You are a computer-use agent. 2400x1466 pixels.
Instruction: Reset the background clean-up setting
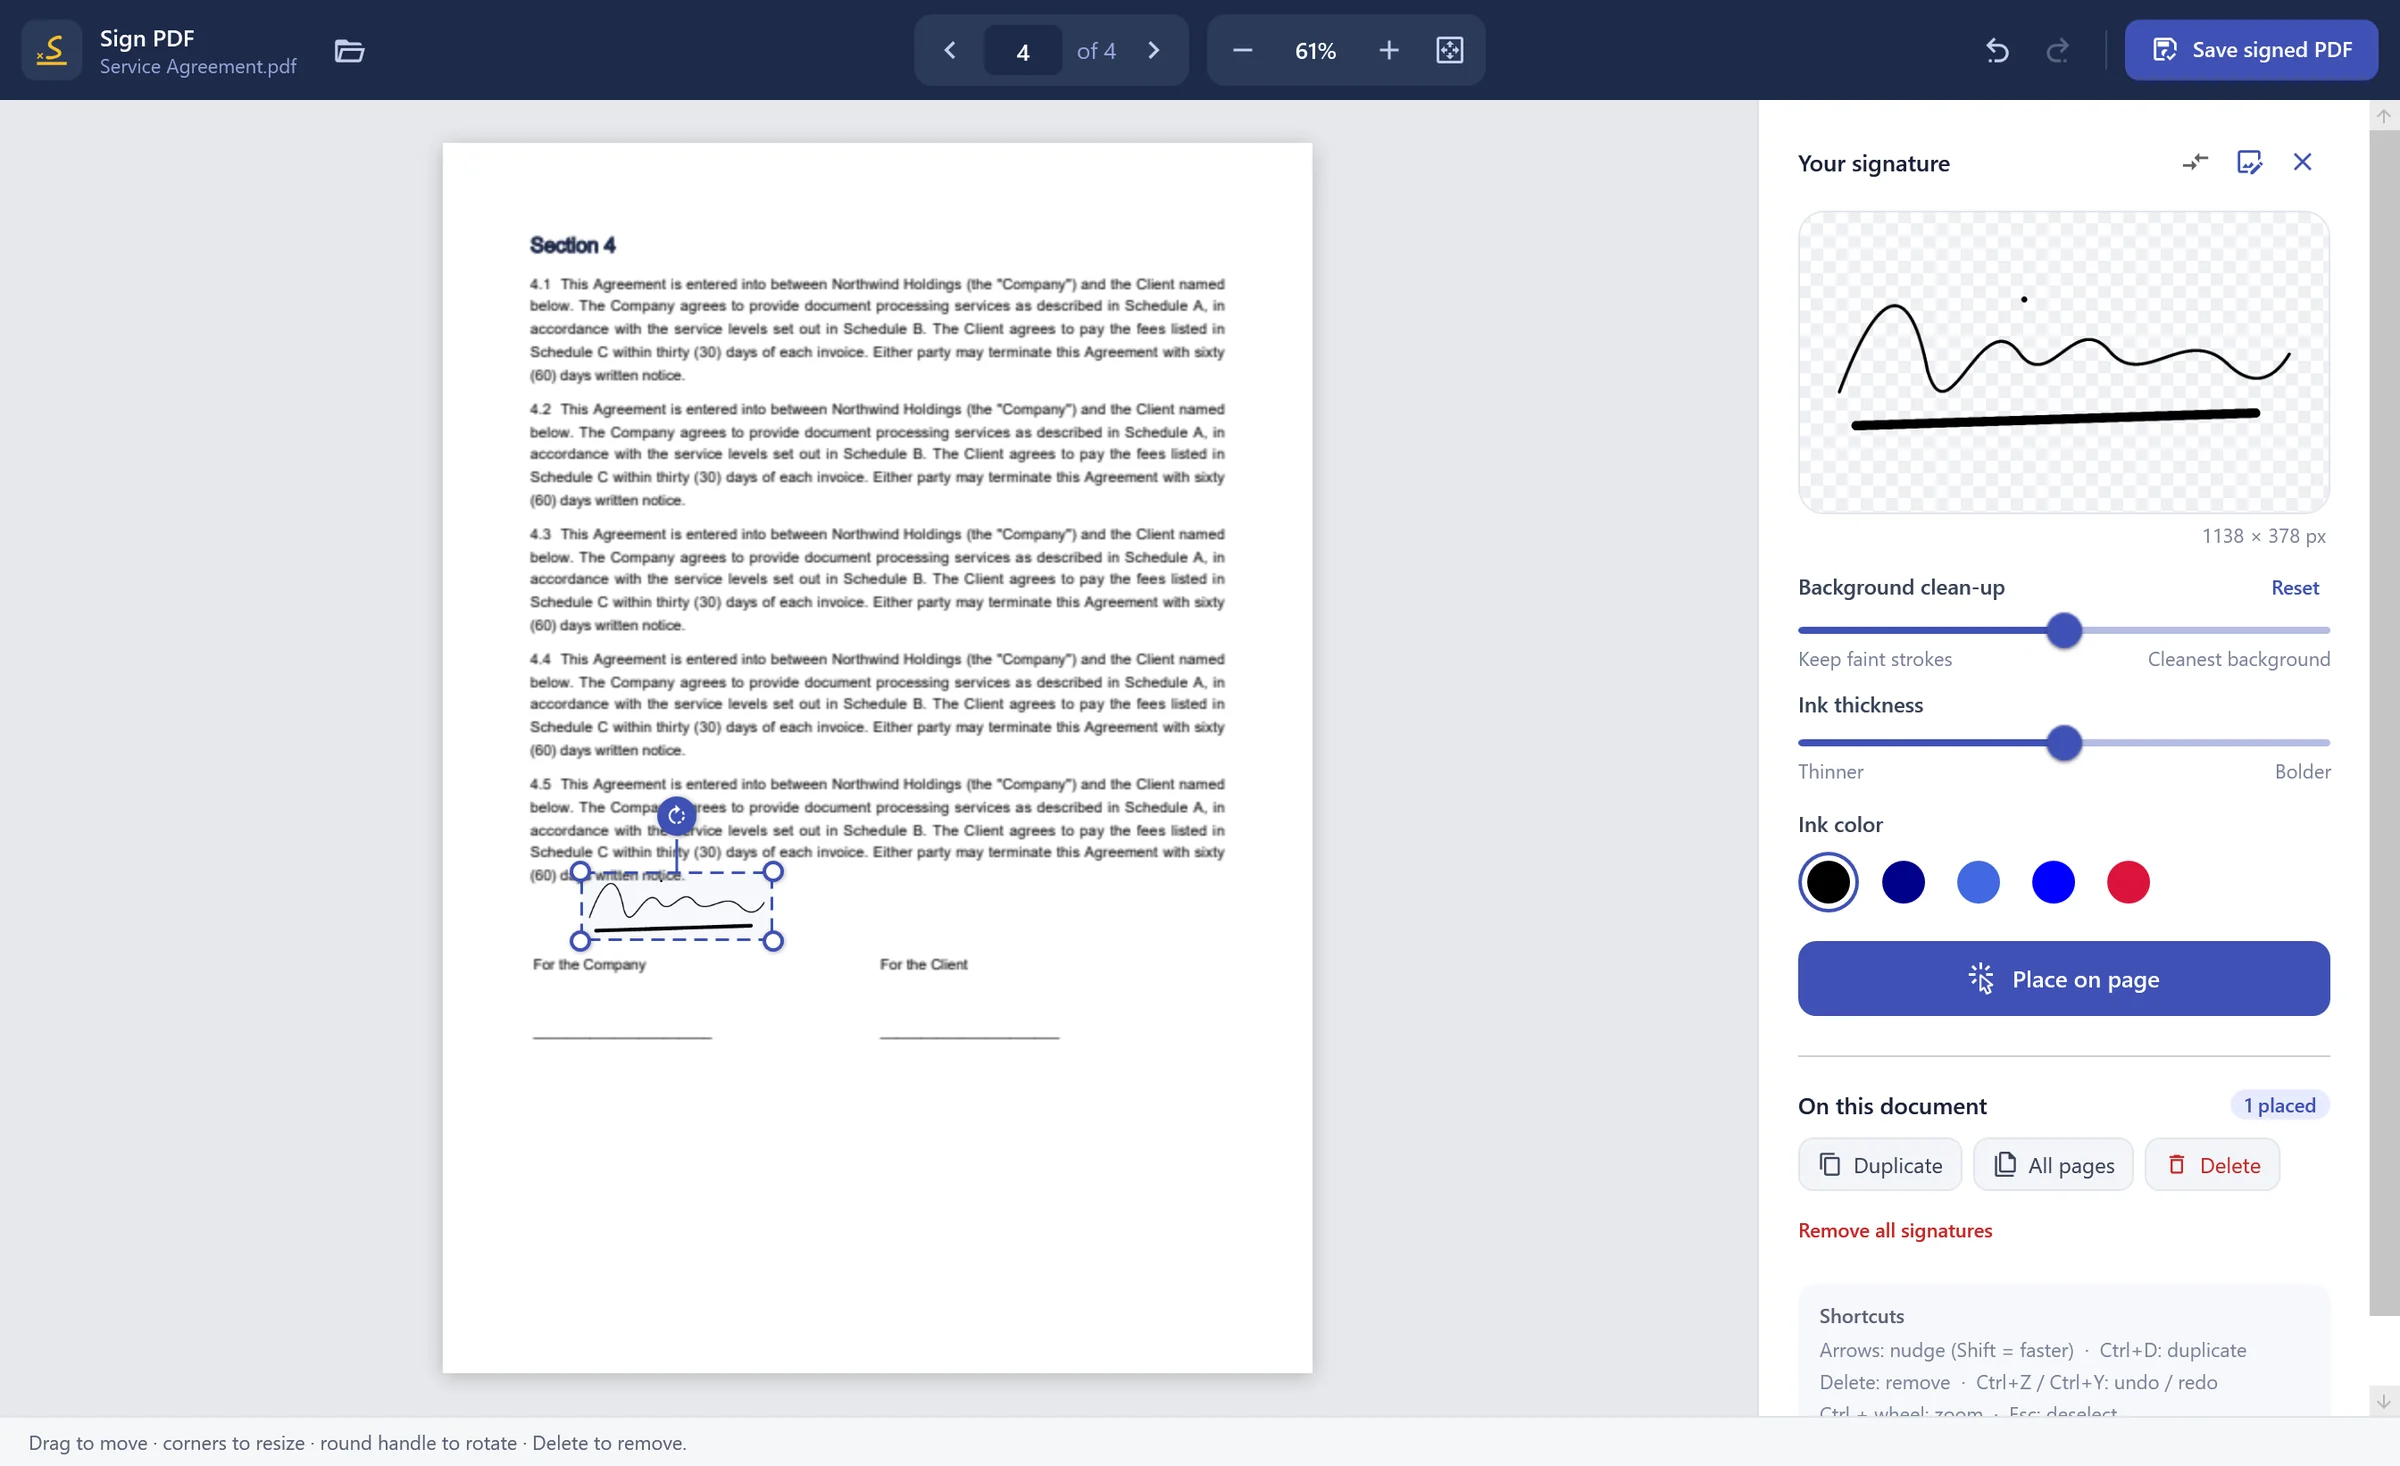2295,588
